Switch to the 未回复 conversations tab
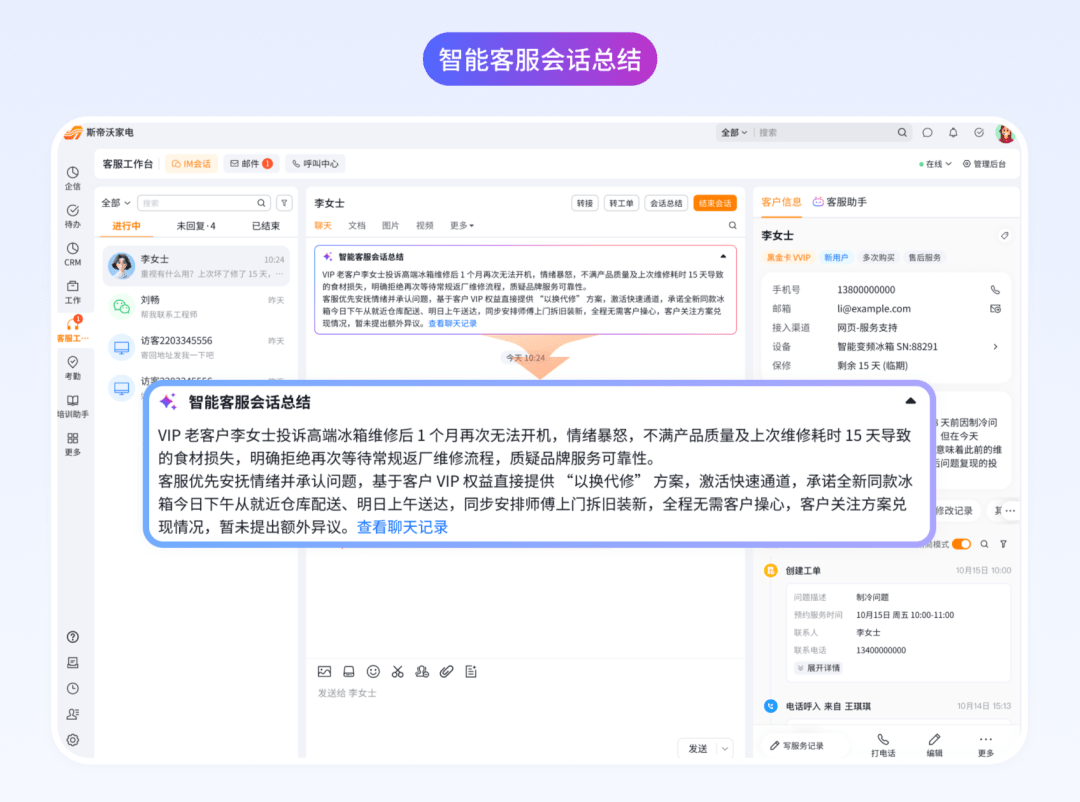1080x802 pixels. [196, 226]
